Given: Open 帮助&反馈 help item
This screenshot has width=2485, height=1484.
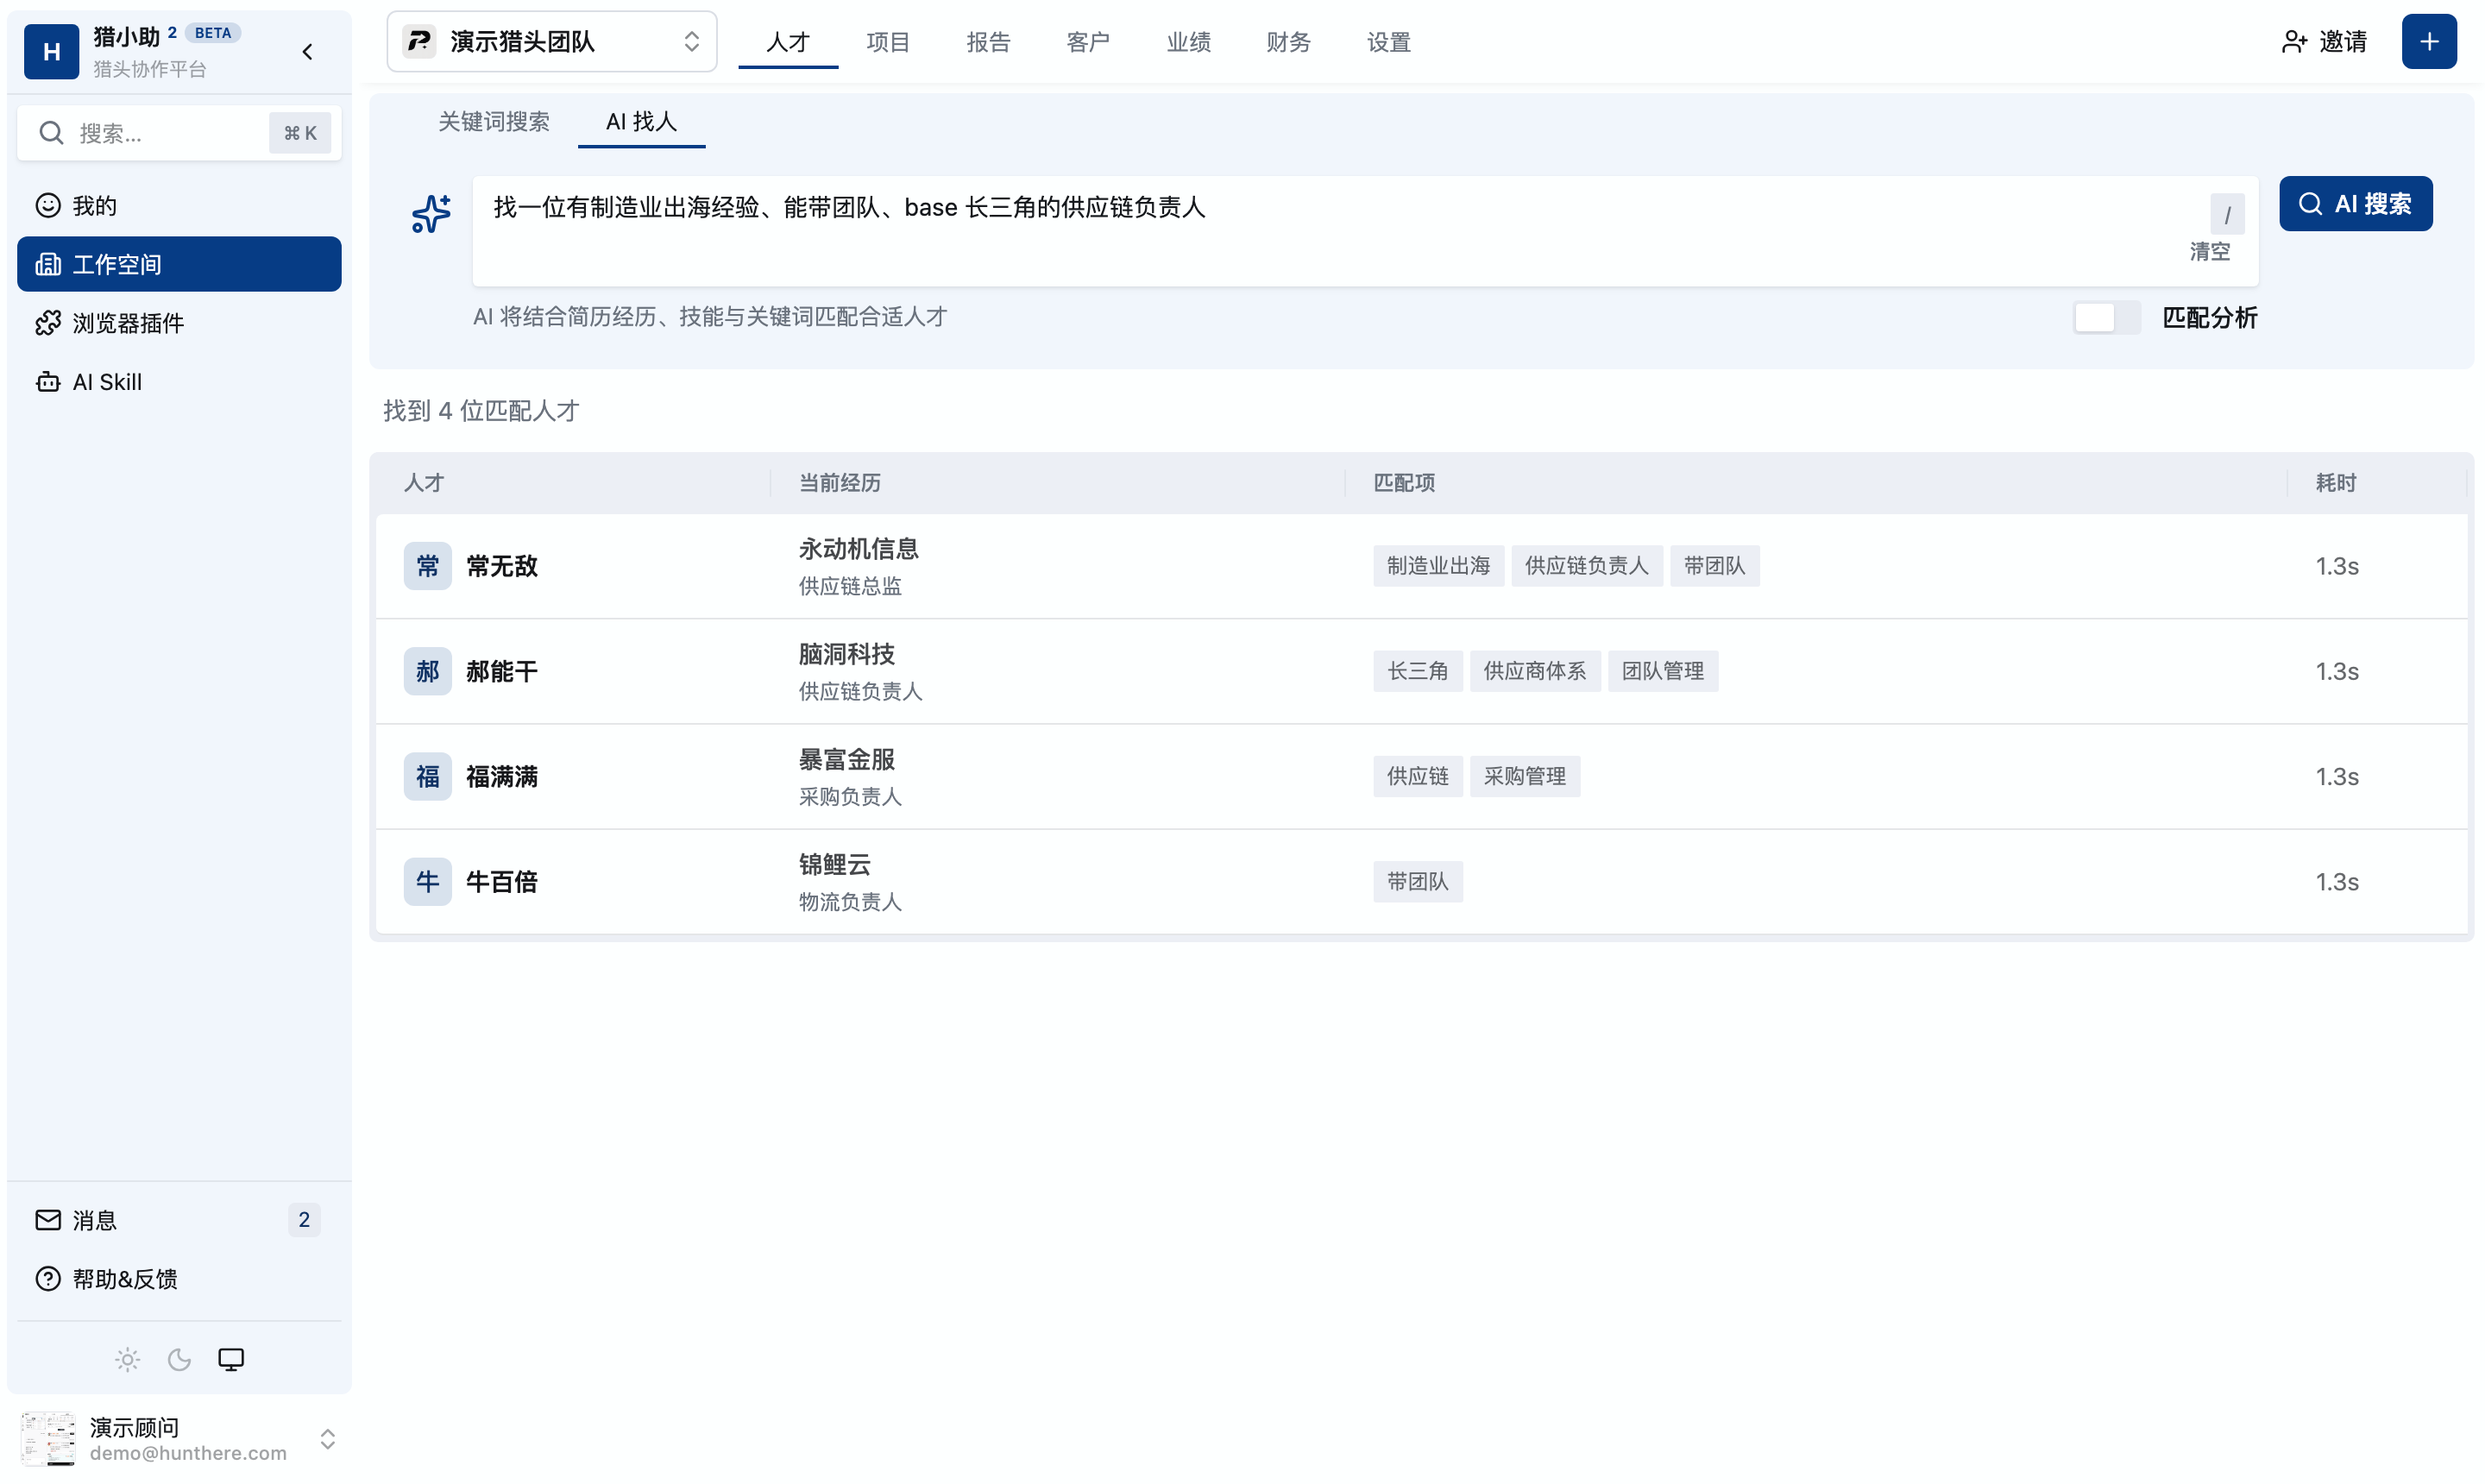Looking at the screenshot, I should tap(179, 1278).
